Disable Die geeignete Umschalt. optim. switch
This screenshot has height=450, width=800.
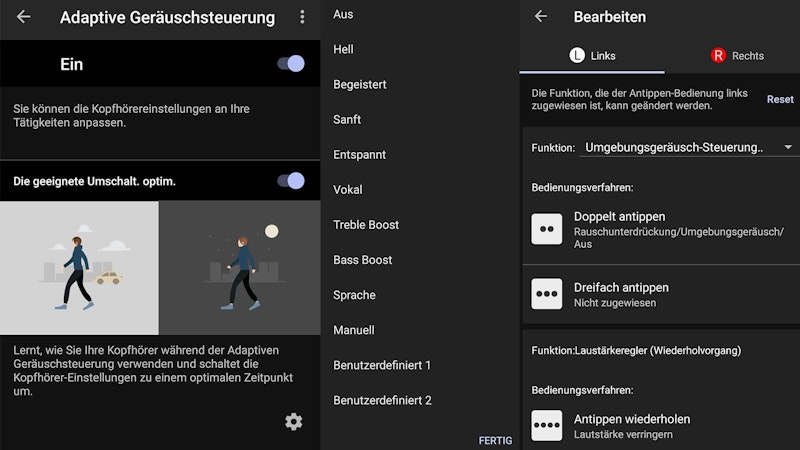[x=291, y=181]
